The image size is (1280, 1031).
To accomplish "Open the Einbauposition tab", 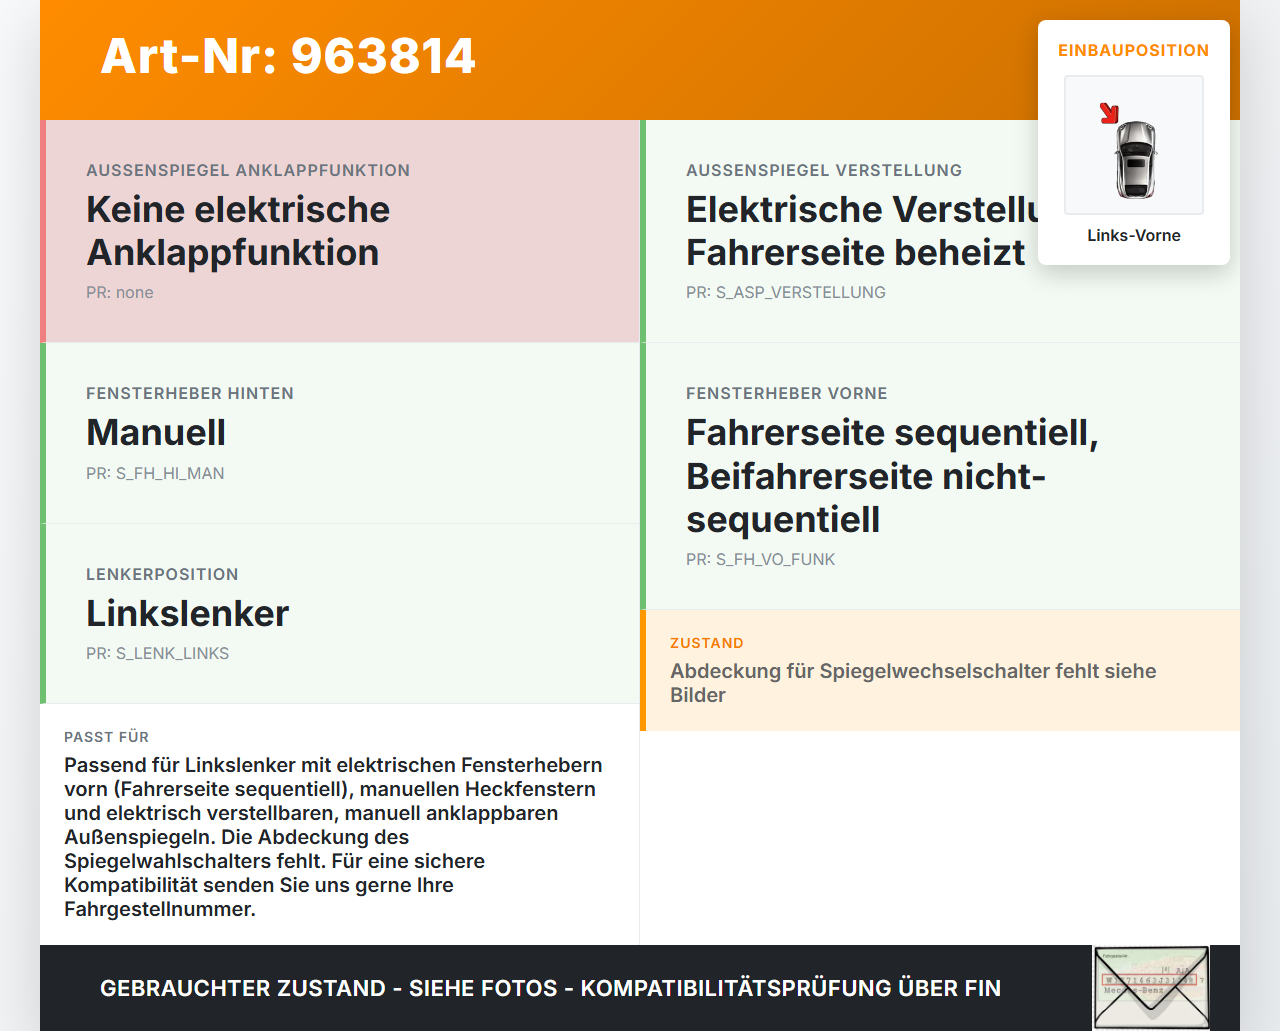I will point(1134,50).
